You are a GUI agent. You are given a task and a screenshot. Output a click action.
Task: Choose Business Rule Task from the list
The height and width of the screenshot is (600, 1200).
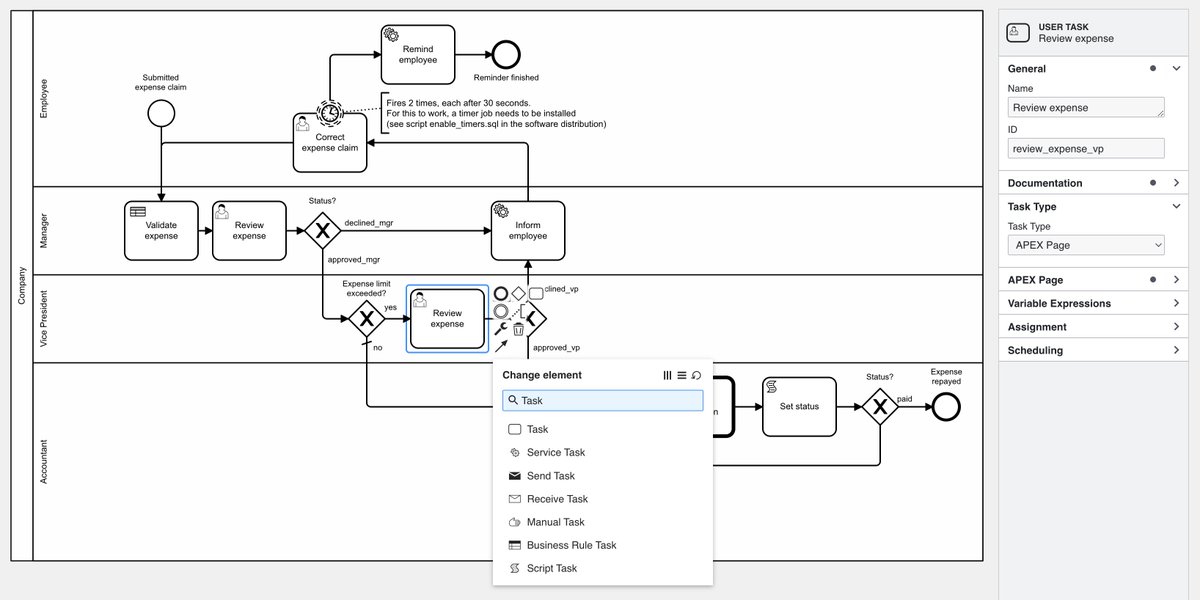tap(603, 545)
